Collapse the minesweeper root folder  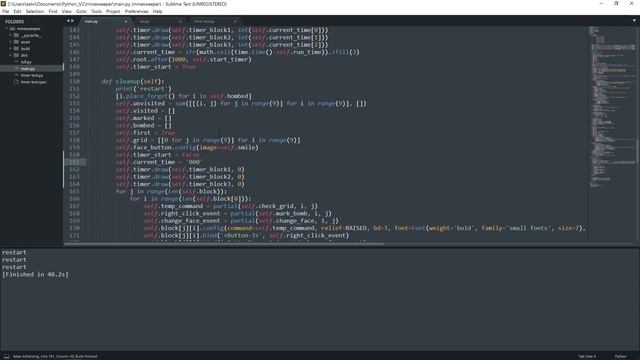click(7, 29)
